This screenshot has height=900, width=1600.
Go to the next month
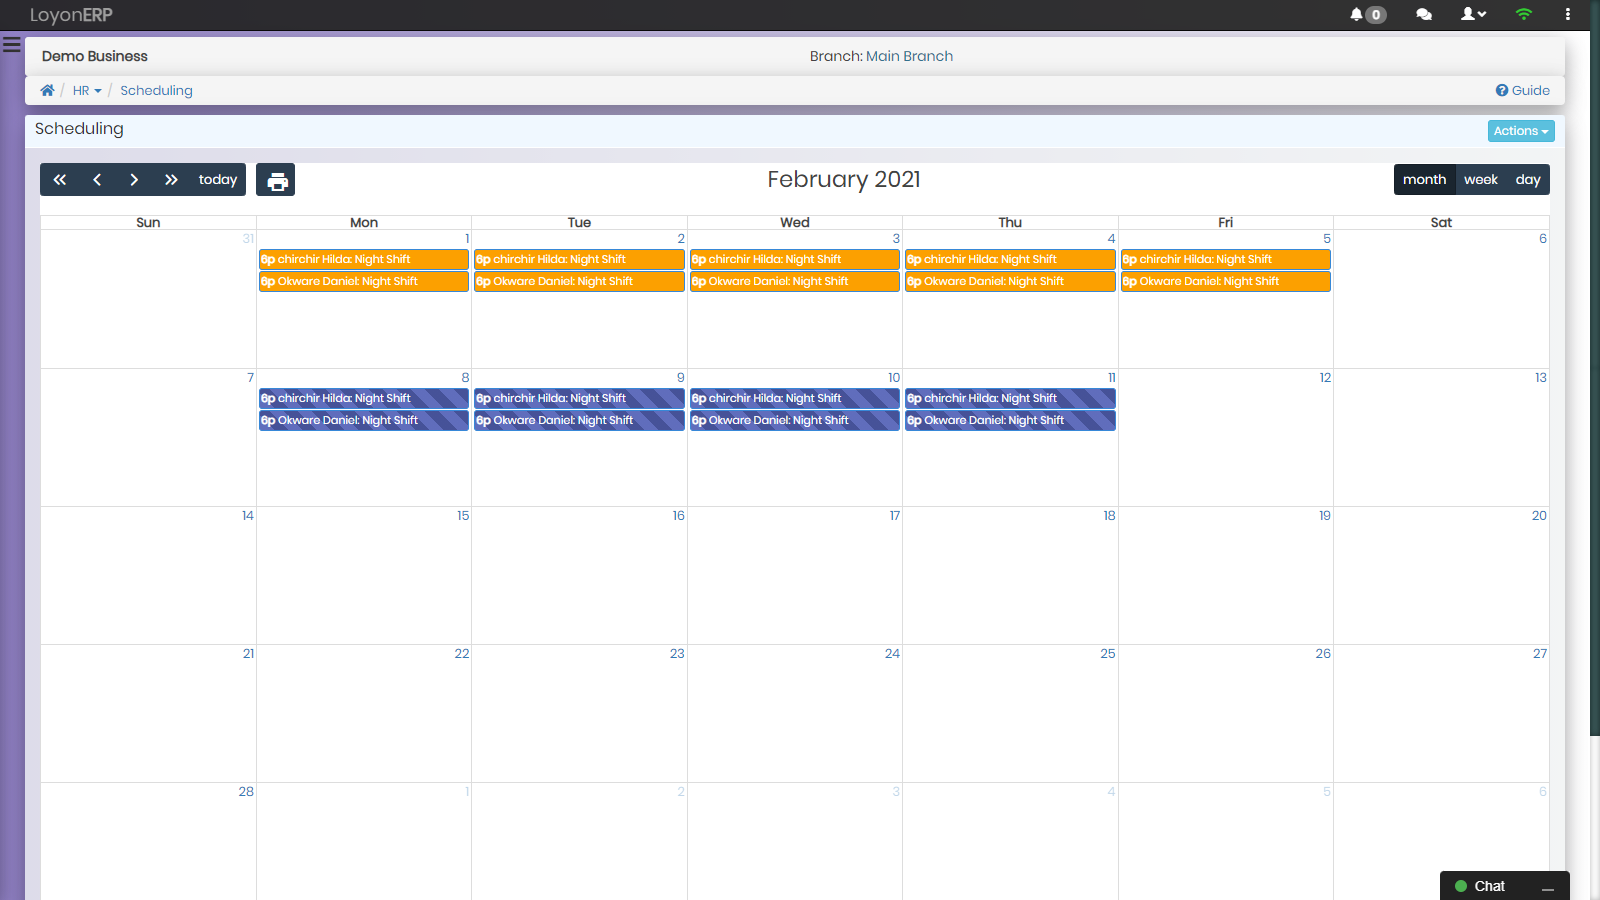coord(134,180)
